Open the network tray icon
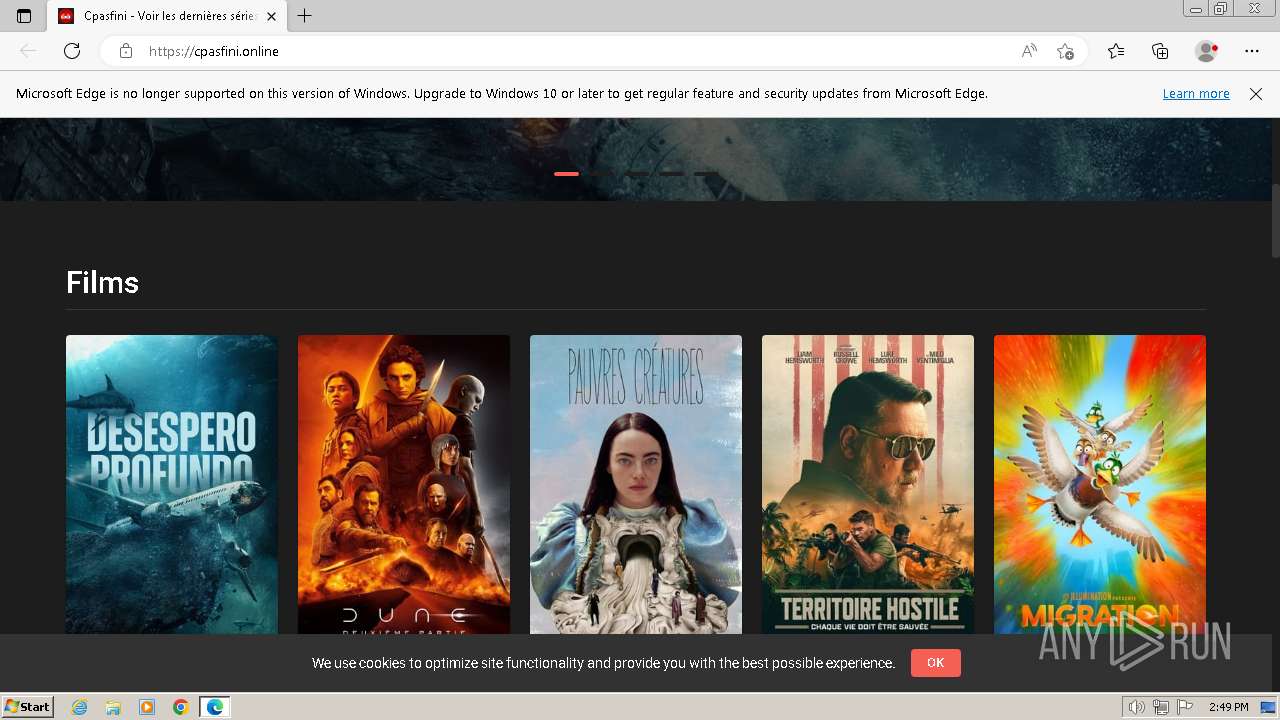Image resolution: width=1280 pixels, height=720 pixels. (1161, 707)
